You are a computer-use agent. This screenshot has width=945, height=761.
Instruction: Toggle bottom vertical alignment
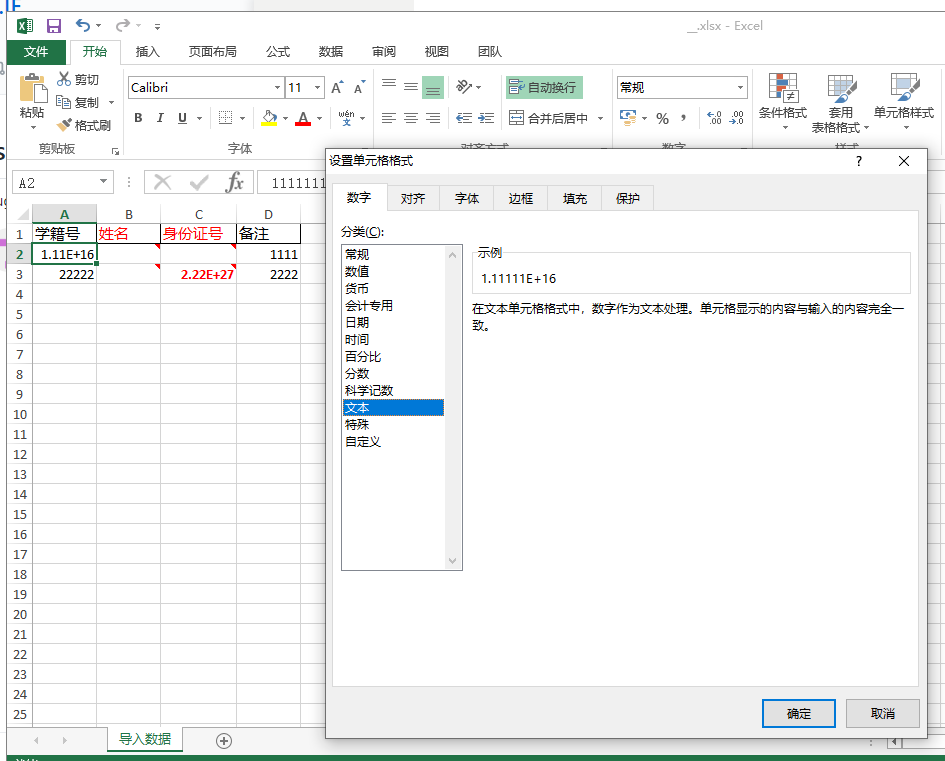(x=433, y=87)
